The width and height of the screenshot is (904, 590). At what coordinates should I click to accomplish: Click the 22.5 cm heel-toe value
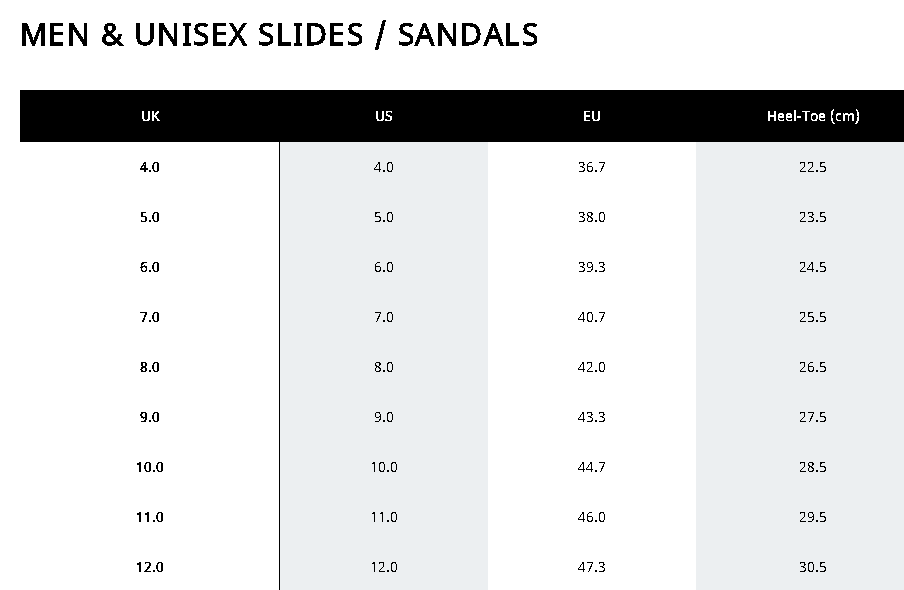[x=812, y=167]
